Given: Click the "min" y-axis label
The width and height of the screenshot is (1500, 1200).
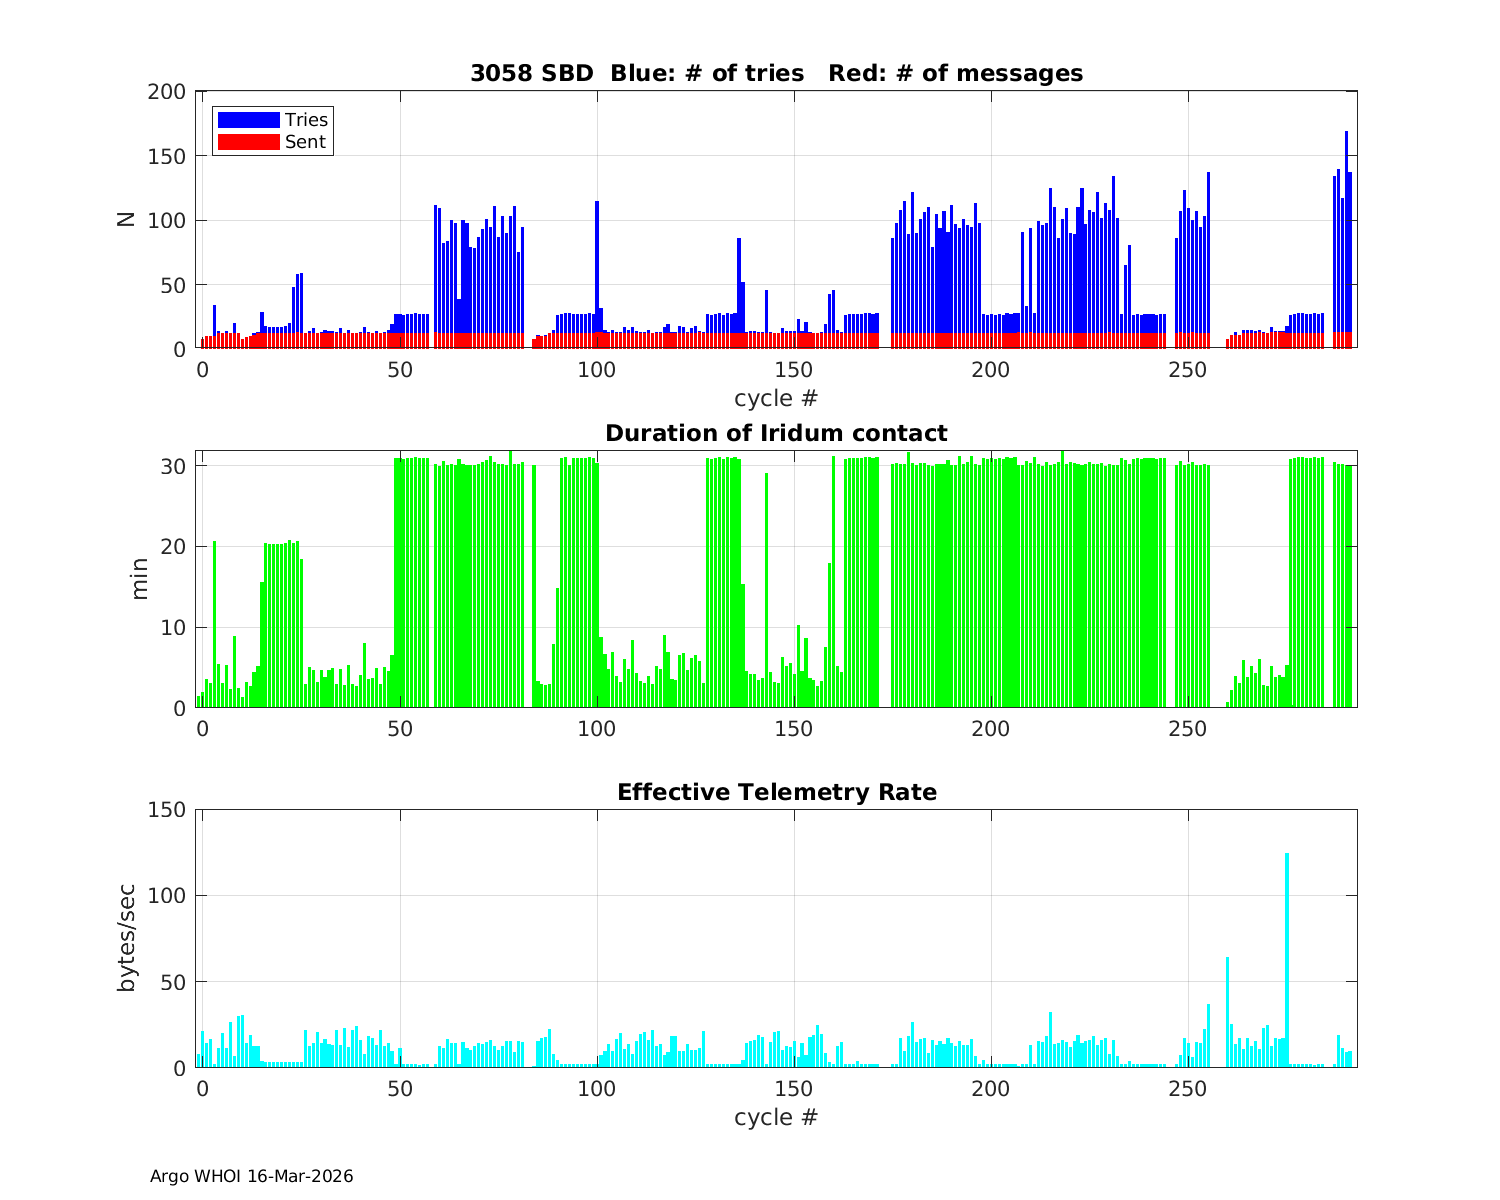Looking at the screenshot, I should [139, 579].
